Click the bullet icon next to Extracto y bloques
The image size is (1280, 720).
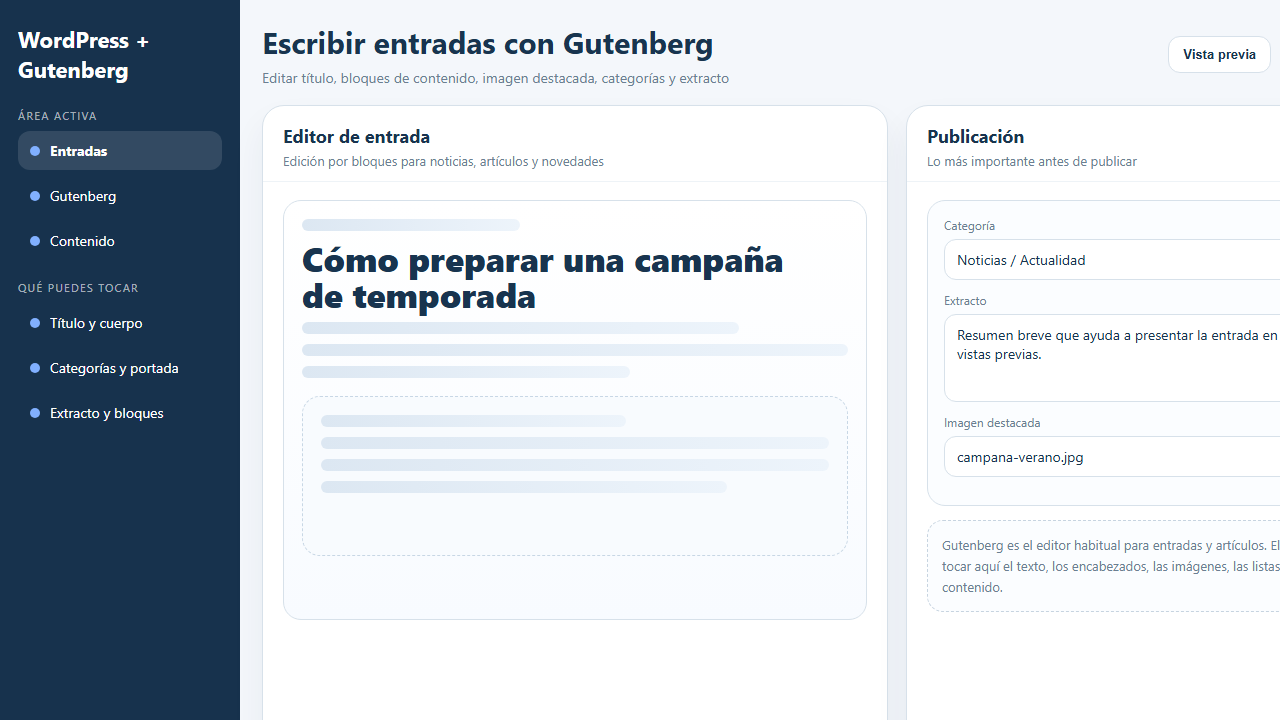coord(35,413)
